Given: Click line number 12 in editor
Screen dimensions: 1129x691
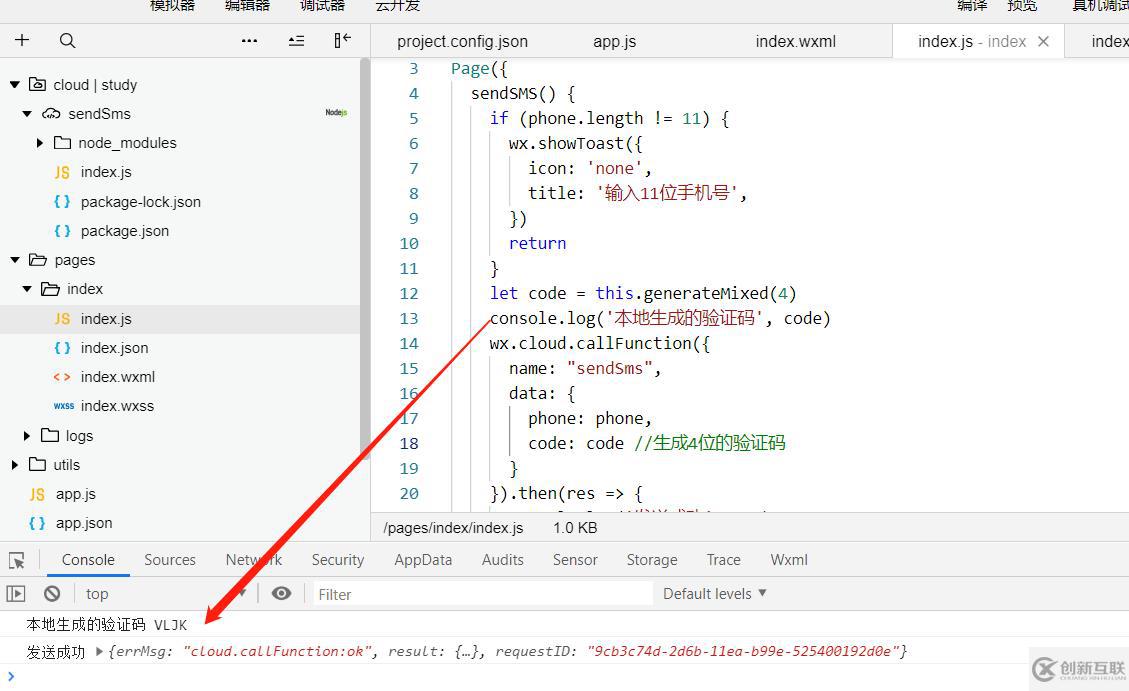Looking at the screenshot, I should [x=409, y=294].
